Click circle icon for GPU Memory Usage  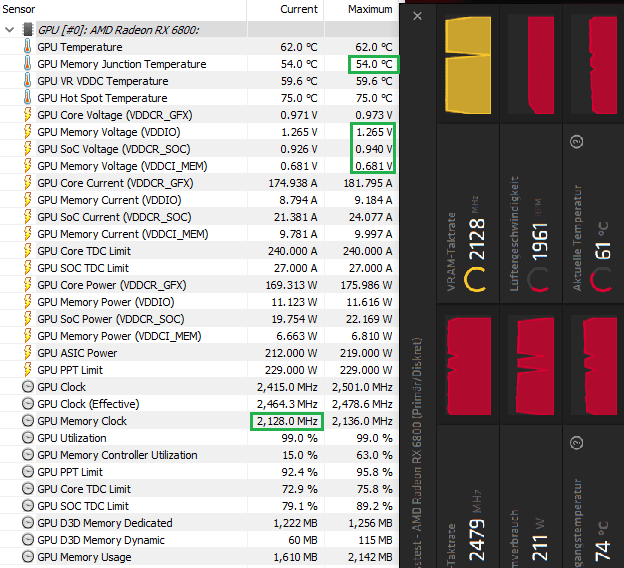(28, 556)
